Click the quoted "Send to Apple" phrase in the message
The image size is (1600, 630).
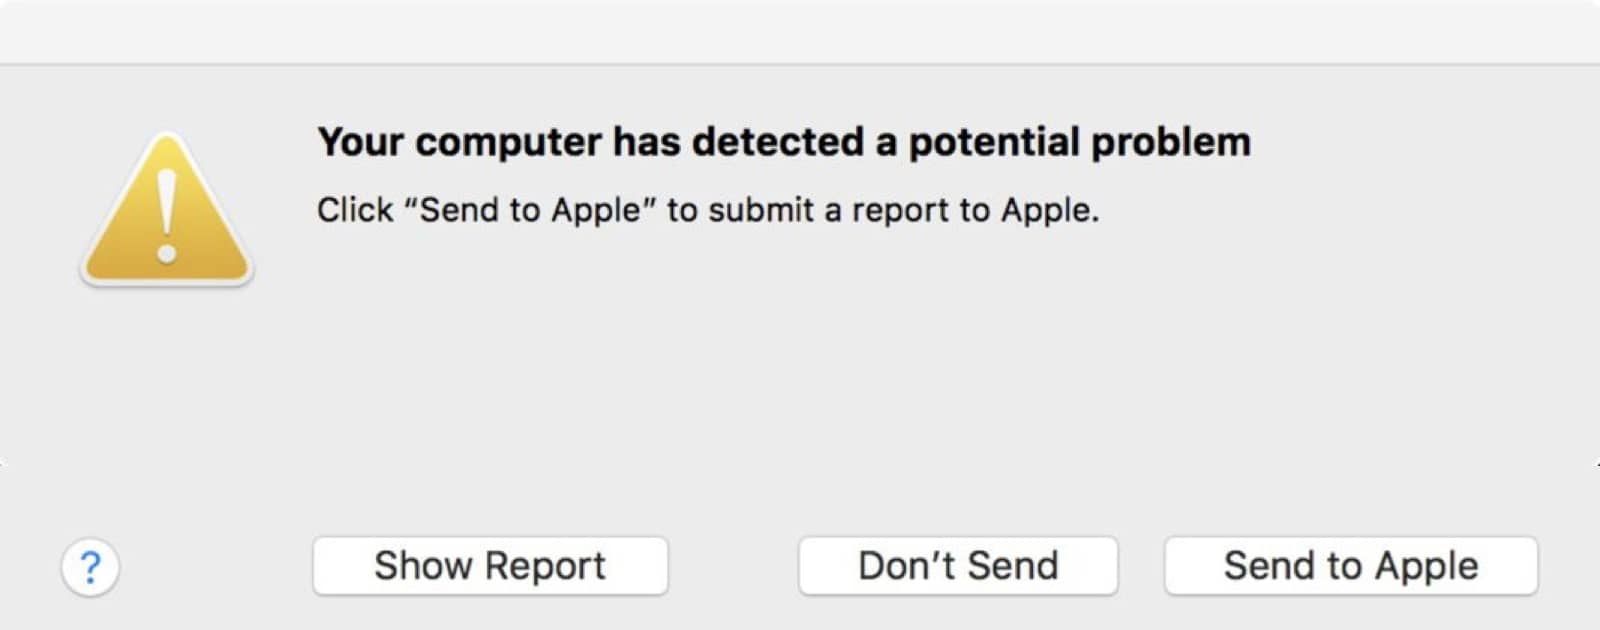pyautogui.click(x=531, y=210)
